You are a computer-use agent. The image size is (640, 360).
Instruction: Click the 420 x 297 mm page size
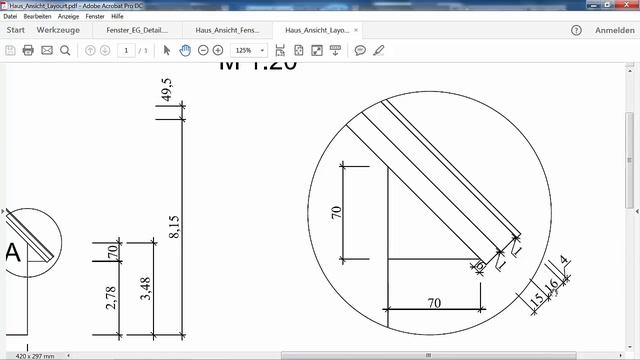click(35, 356)
